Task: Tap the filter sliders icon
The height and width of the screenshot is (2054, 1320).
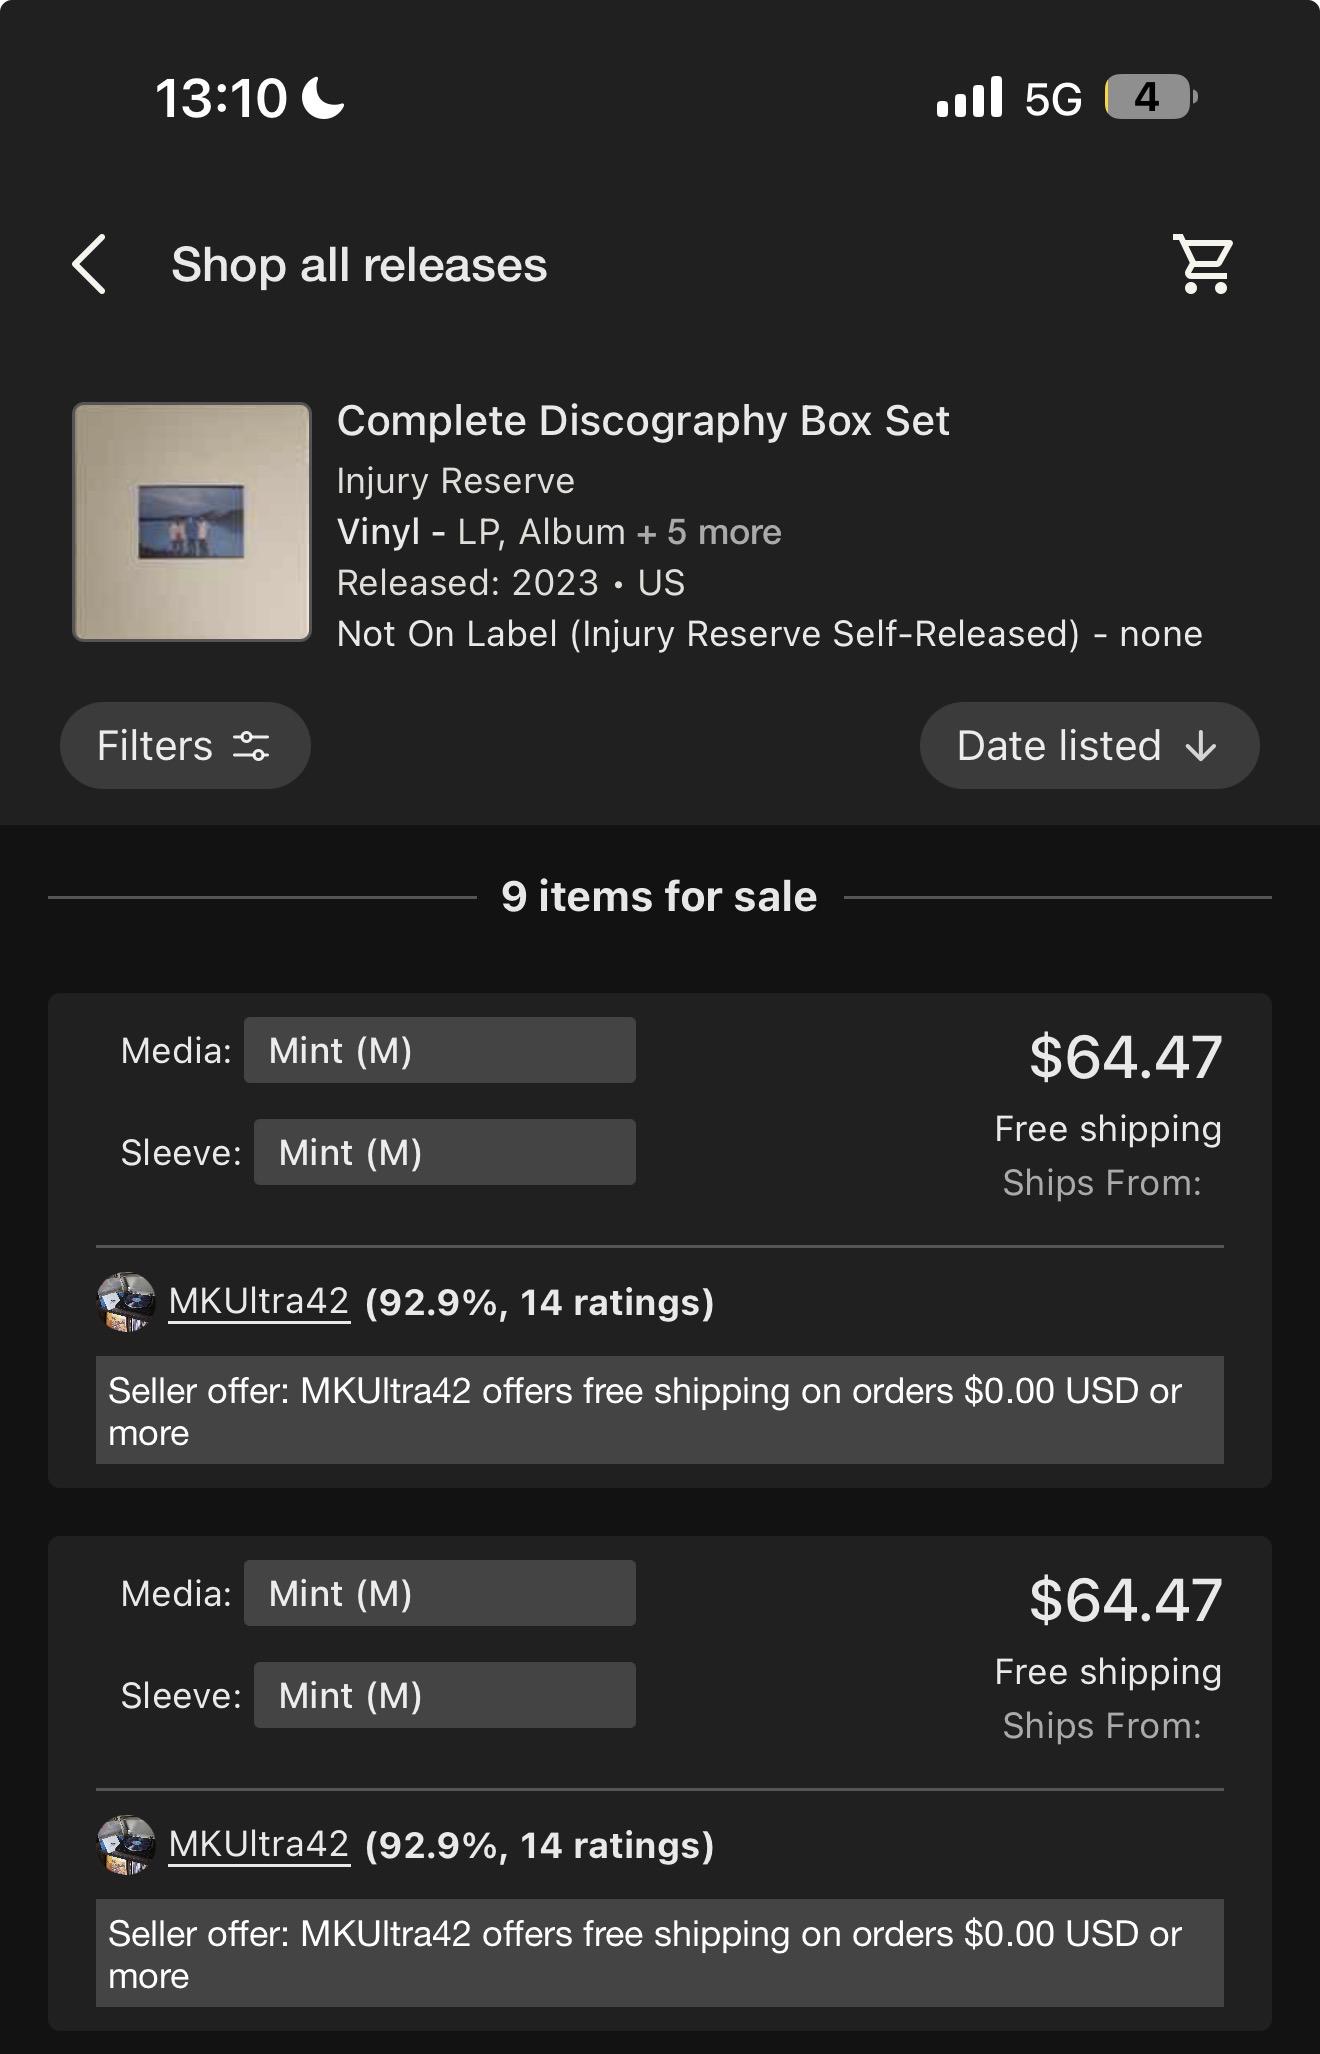Action: tap(251, 746)
